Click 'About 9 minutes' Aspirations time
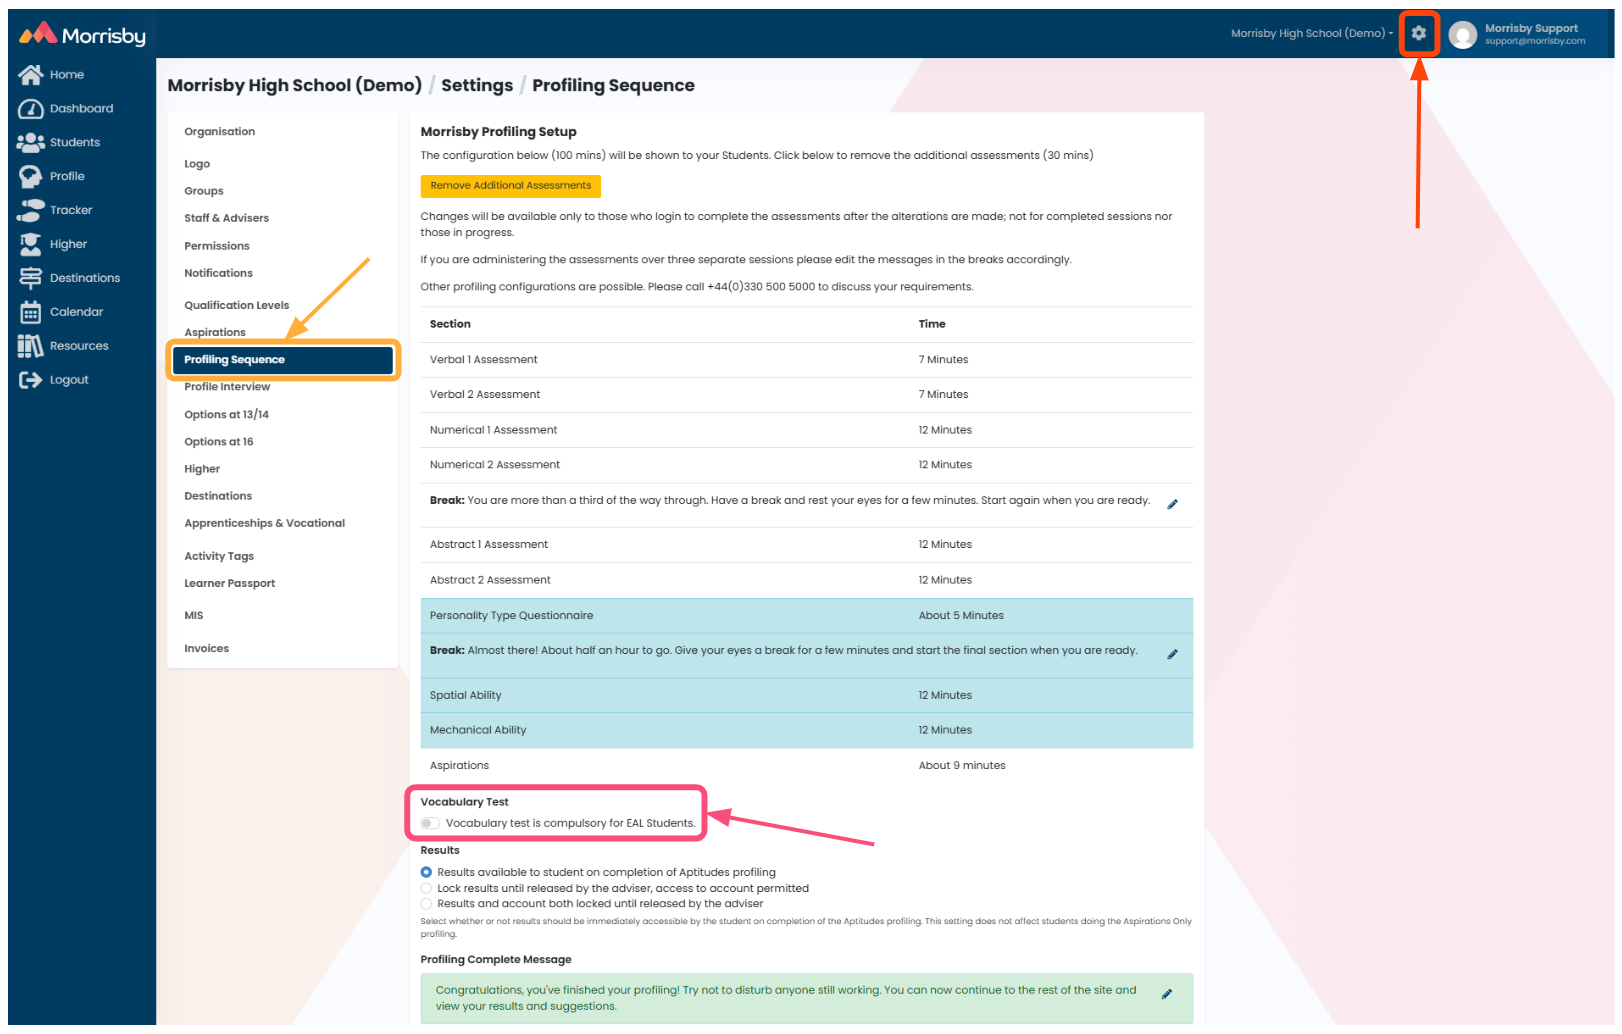Viewport: 1622px width, 1034px height. (962, 766)
